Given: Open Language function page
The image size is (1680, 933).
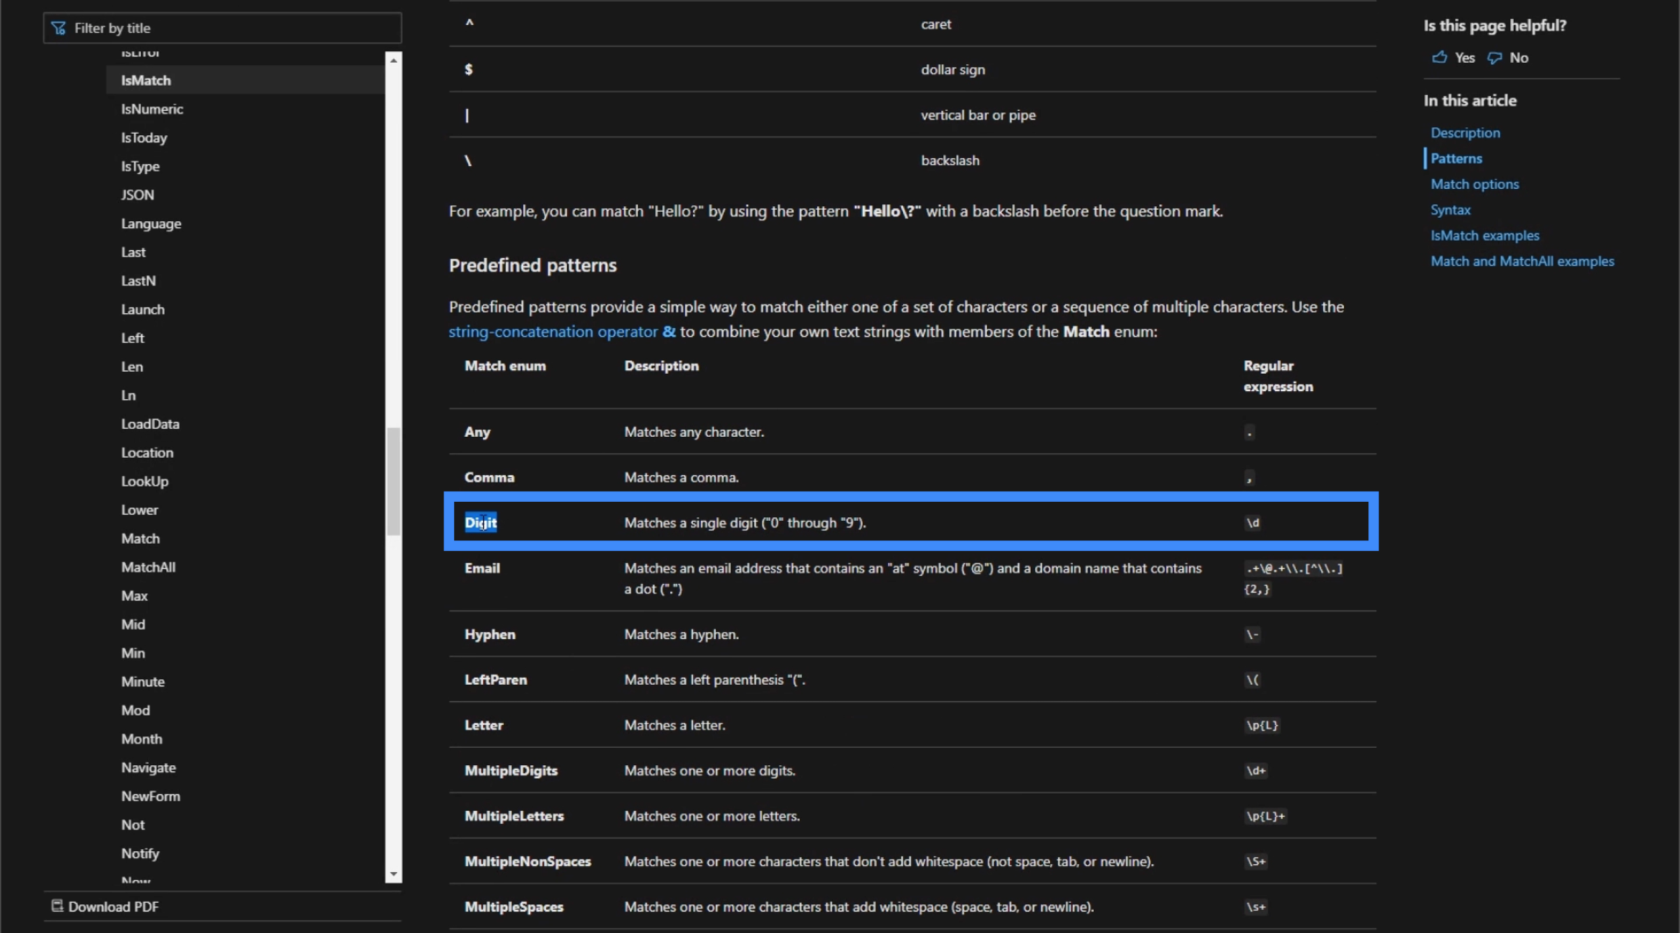Looking at the screenshot, I should click(151, 224).
